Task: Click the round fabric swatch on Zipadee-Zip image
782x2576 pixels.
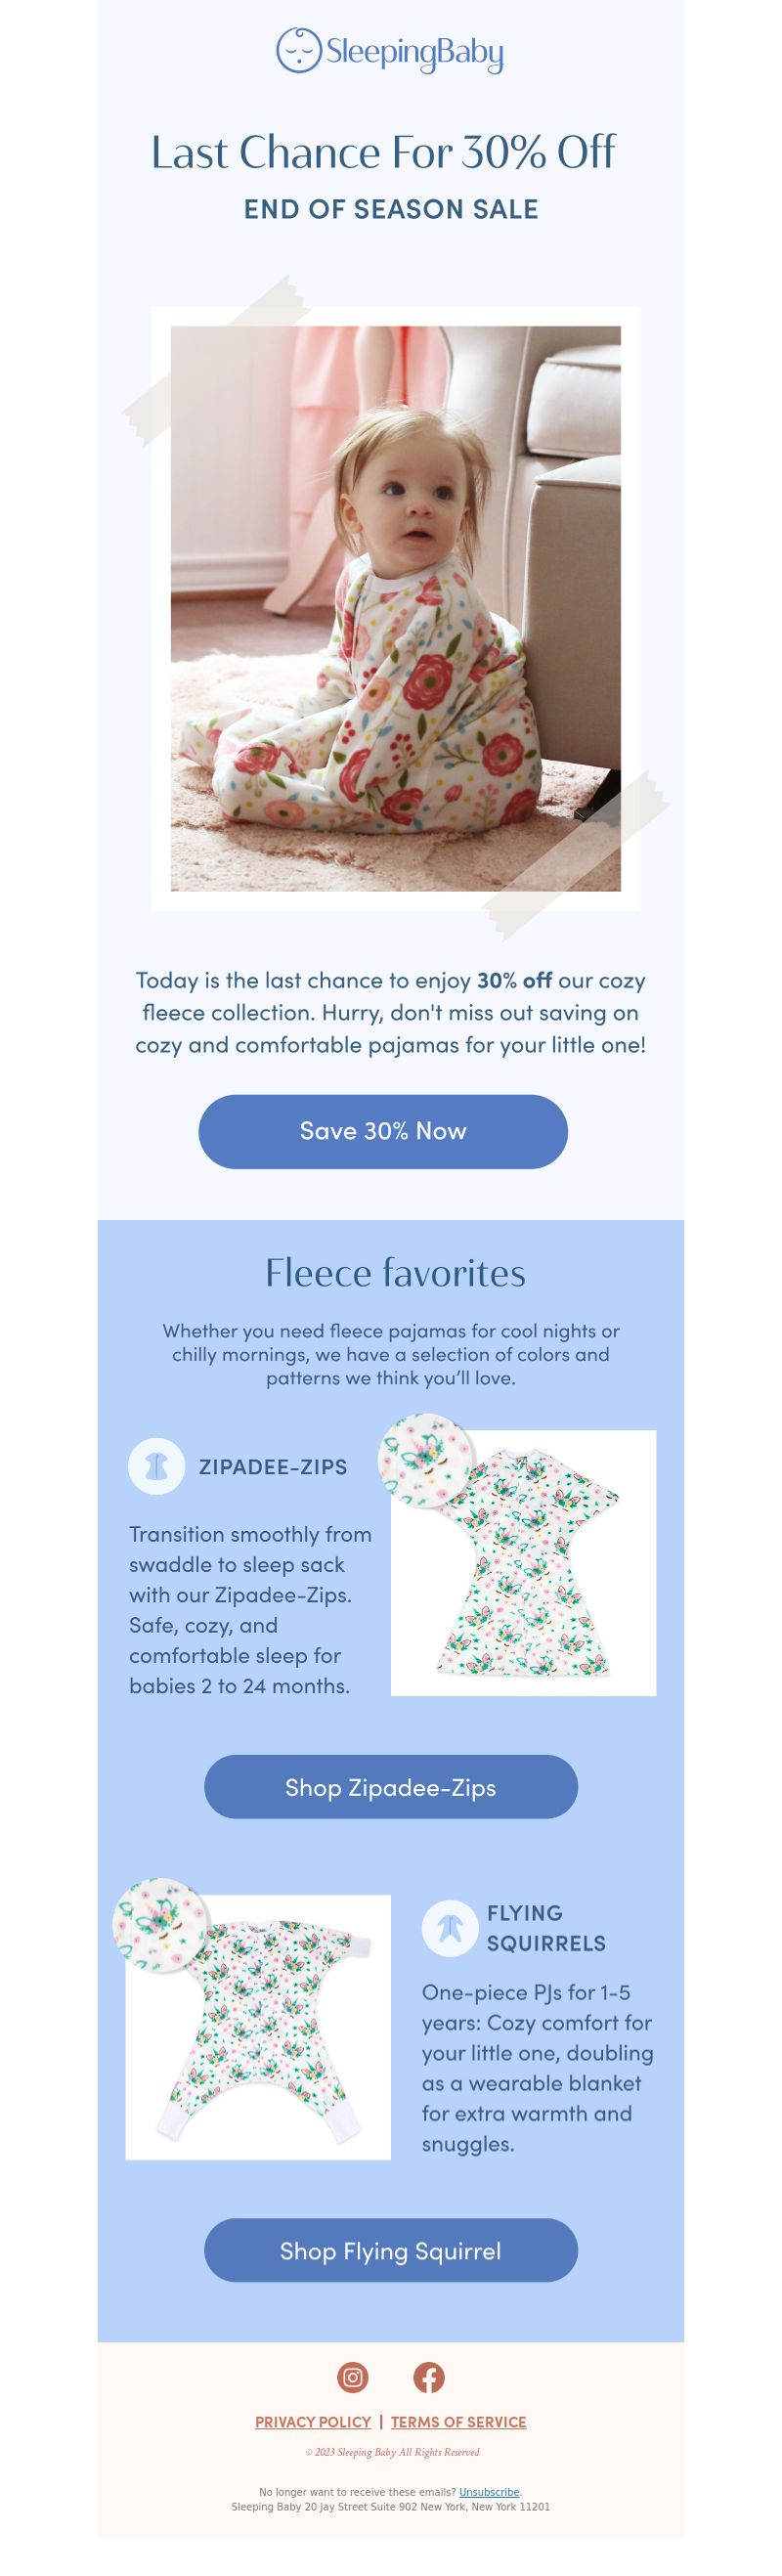Action: point(425,1461)
